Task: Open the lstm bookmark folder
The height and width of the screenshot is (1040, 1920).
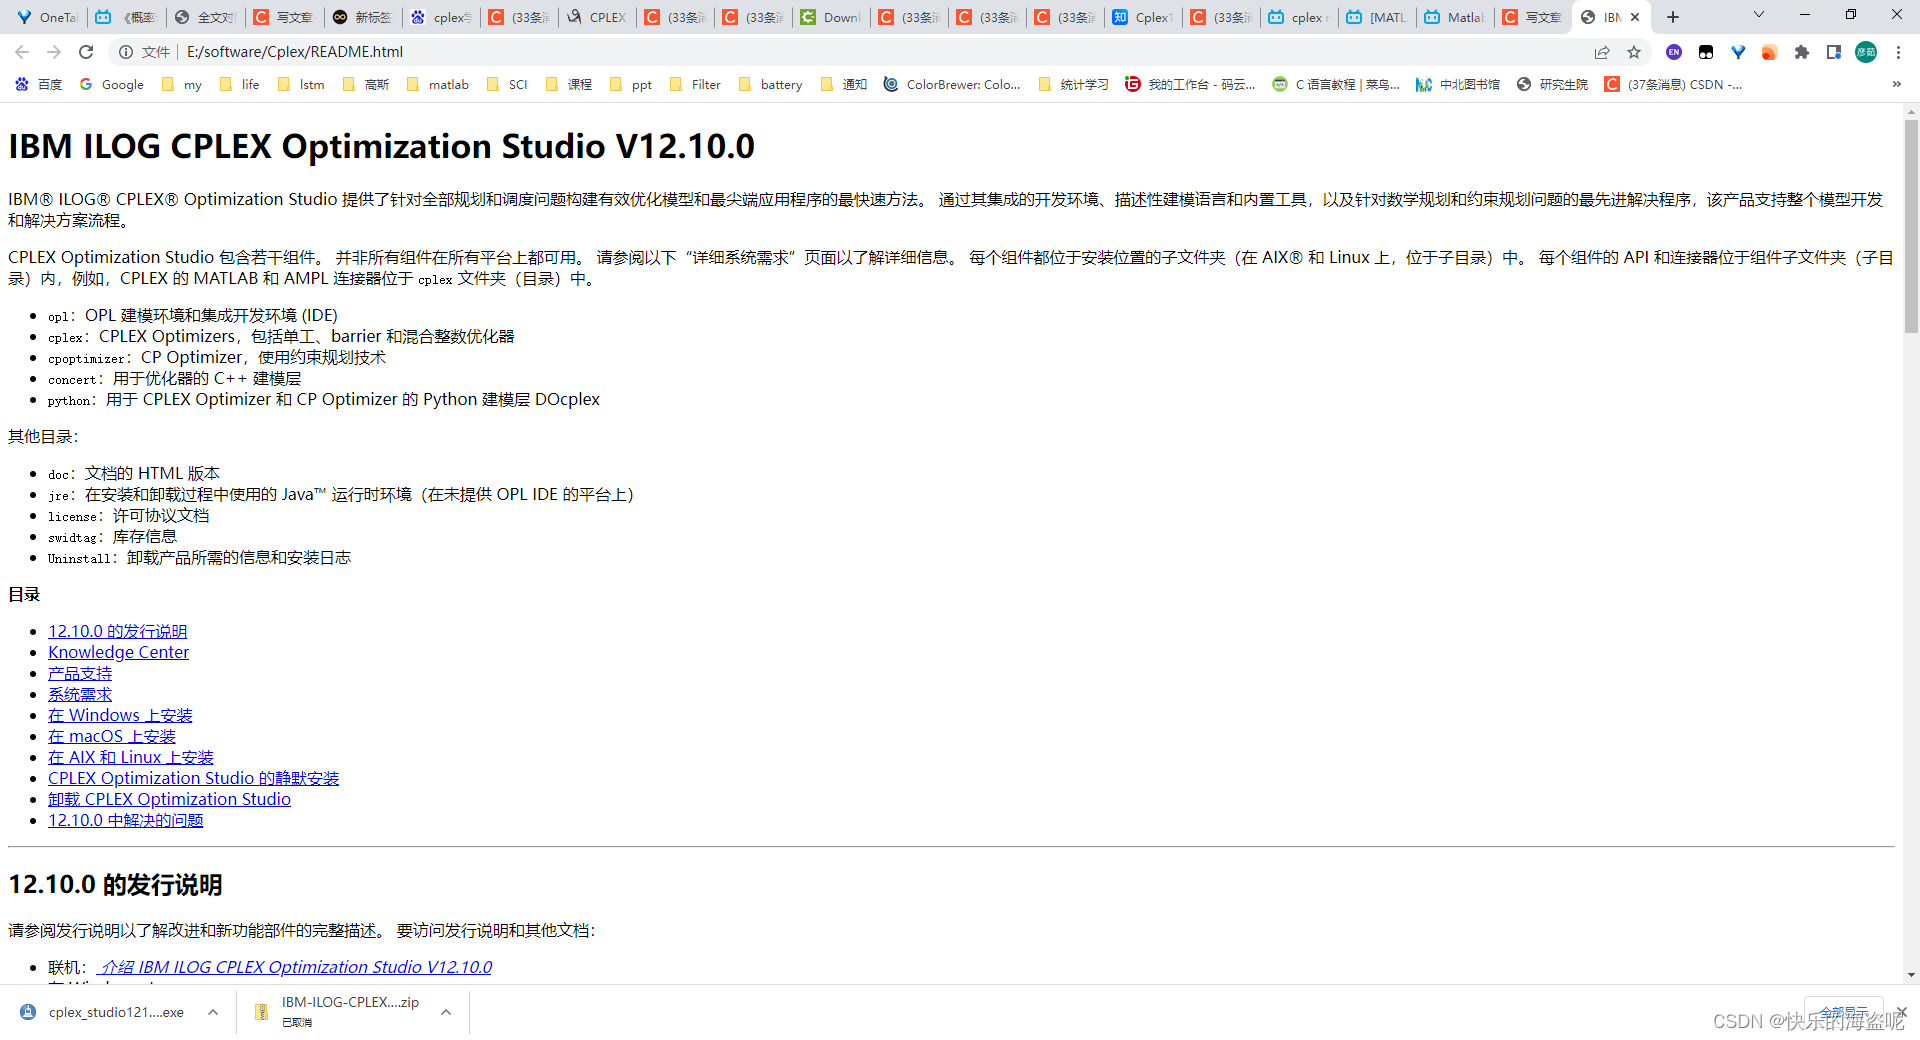Action: click(x=301, y=85)
